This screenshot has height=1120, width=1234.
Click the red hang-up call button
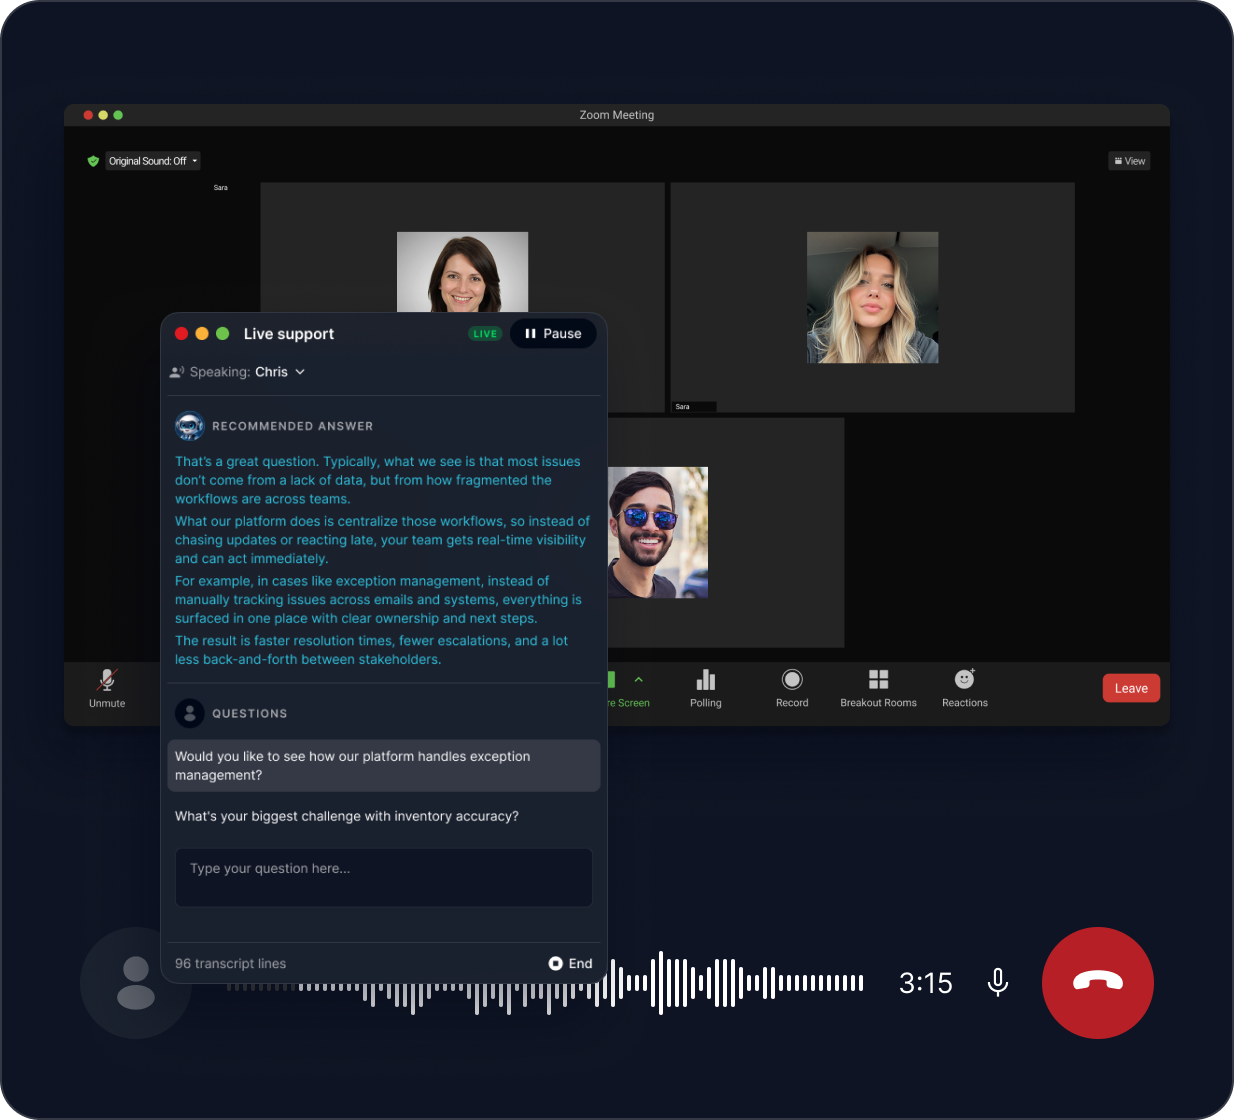pos(1098,983)
